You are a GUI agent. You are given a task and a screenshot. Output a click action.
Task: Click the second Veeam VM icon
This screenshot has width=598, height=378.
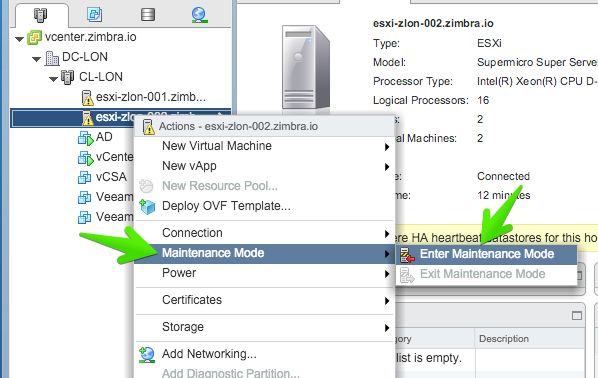point(84,217)
